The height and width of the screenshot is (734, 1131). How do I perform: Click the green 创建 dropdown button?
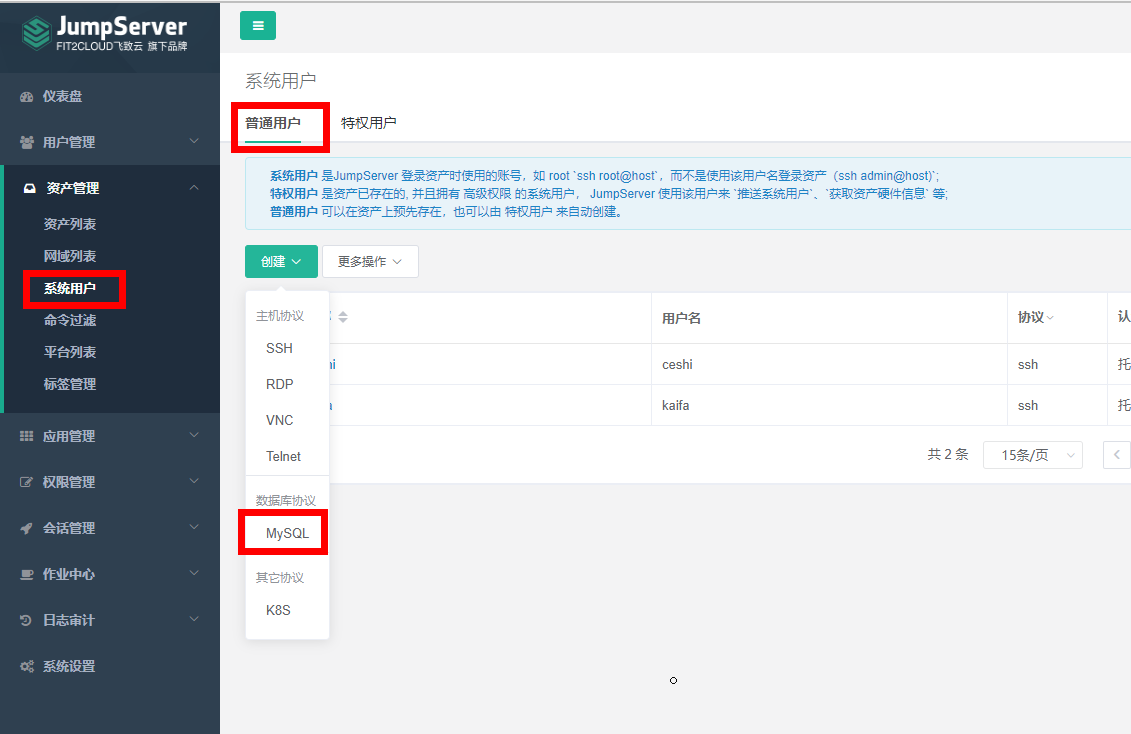(281, 261)
